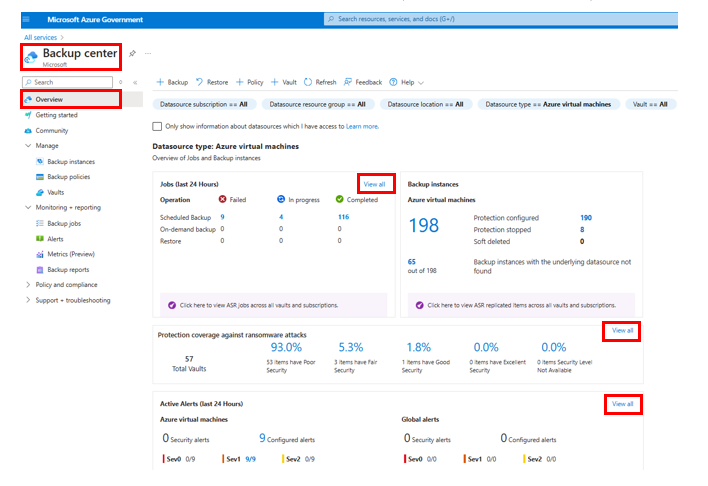The width and height of the screenshot is (708, 486).
Task: Click the + Backup toolbar button
Action: [172, 82]
